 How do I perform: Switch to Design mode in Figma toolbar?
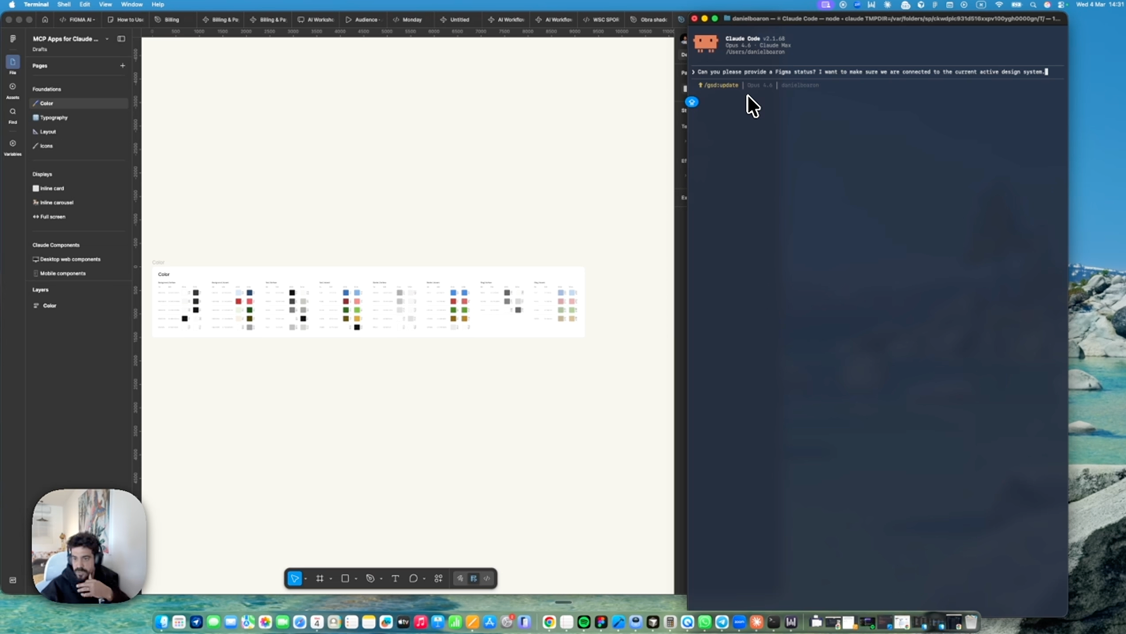coord(473,579)
